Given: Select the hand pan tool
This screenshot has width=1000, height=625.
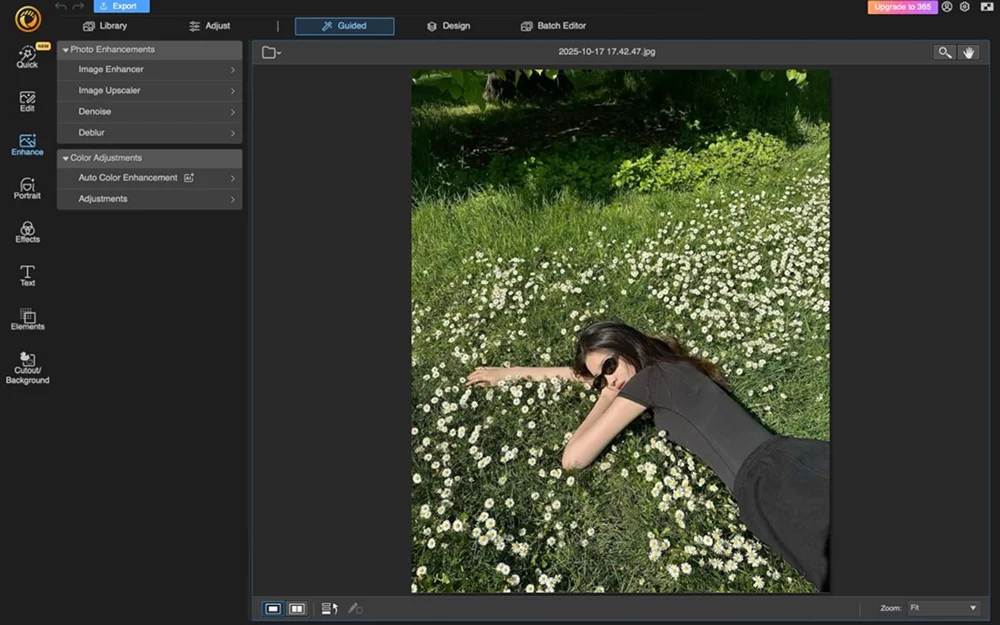Looking at the screenshot, I should click(968, 52).
